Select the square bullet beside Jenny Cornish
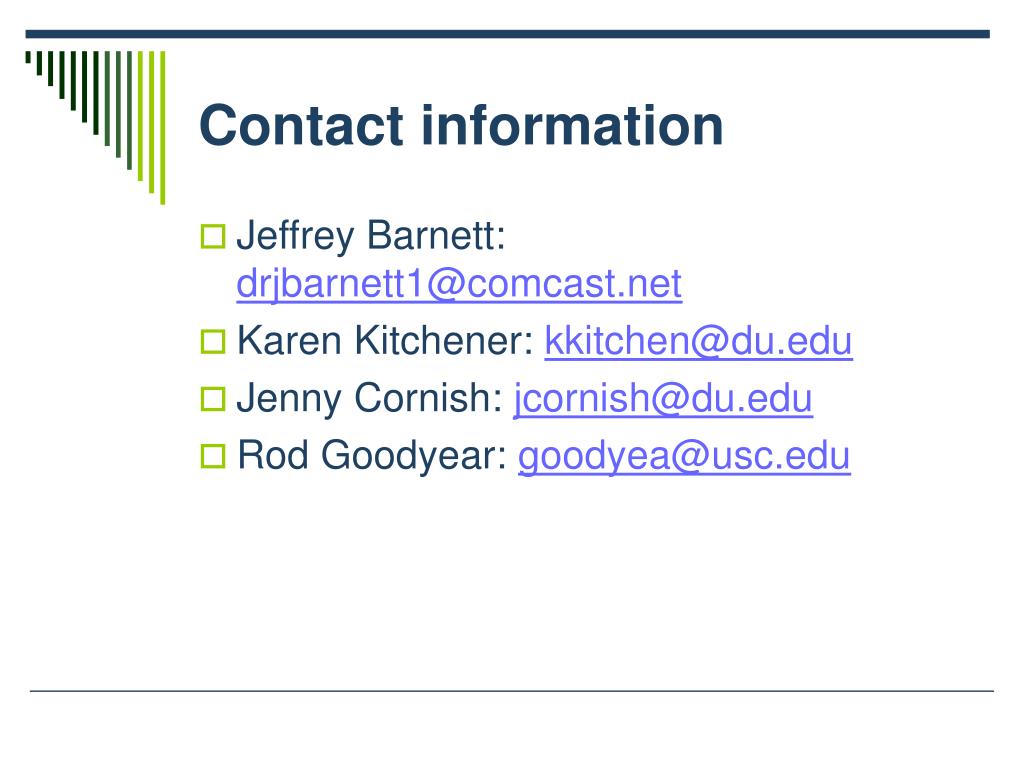The image size is (1024, 768). click(213, 399)
